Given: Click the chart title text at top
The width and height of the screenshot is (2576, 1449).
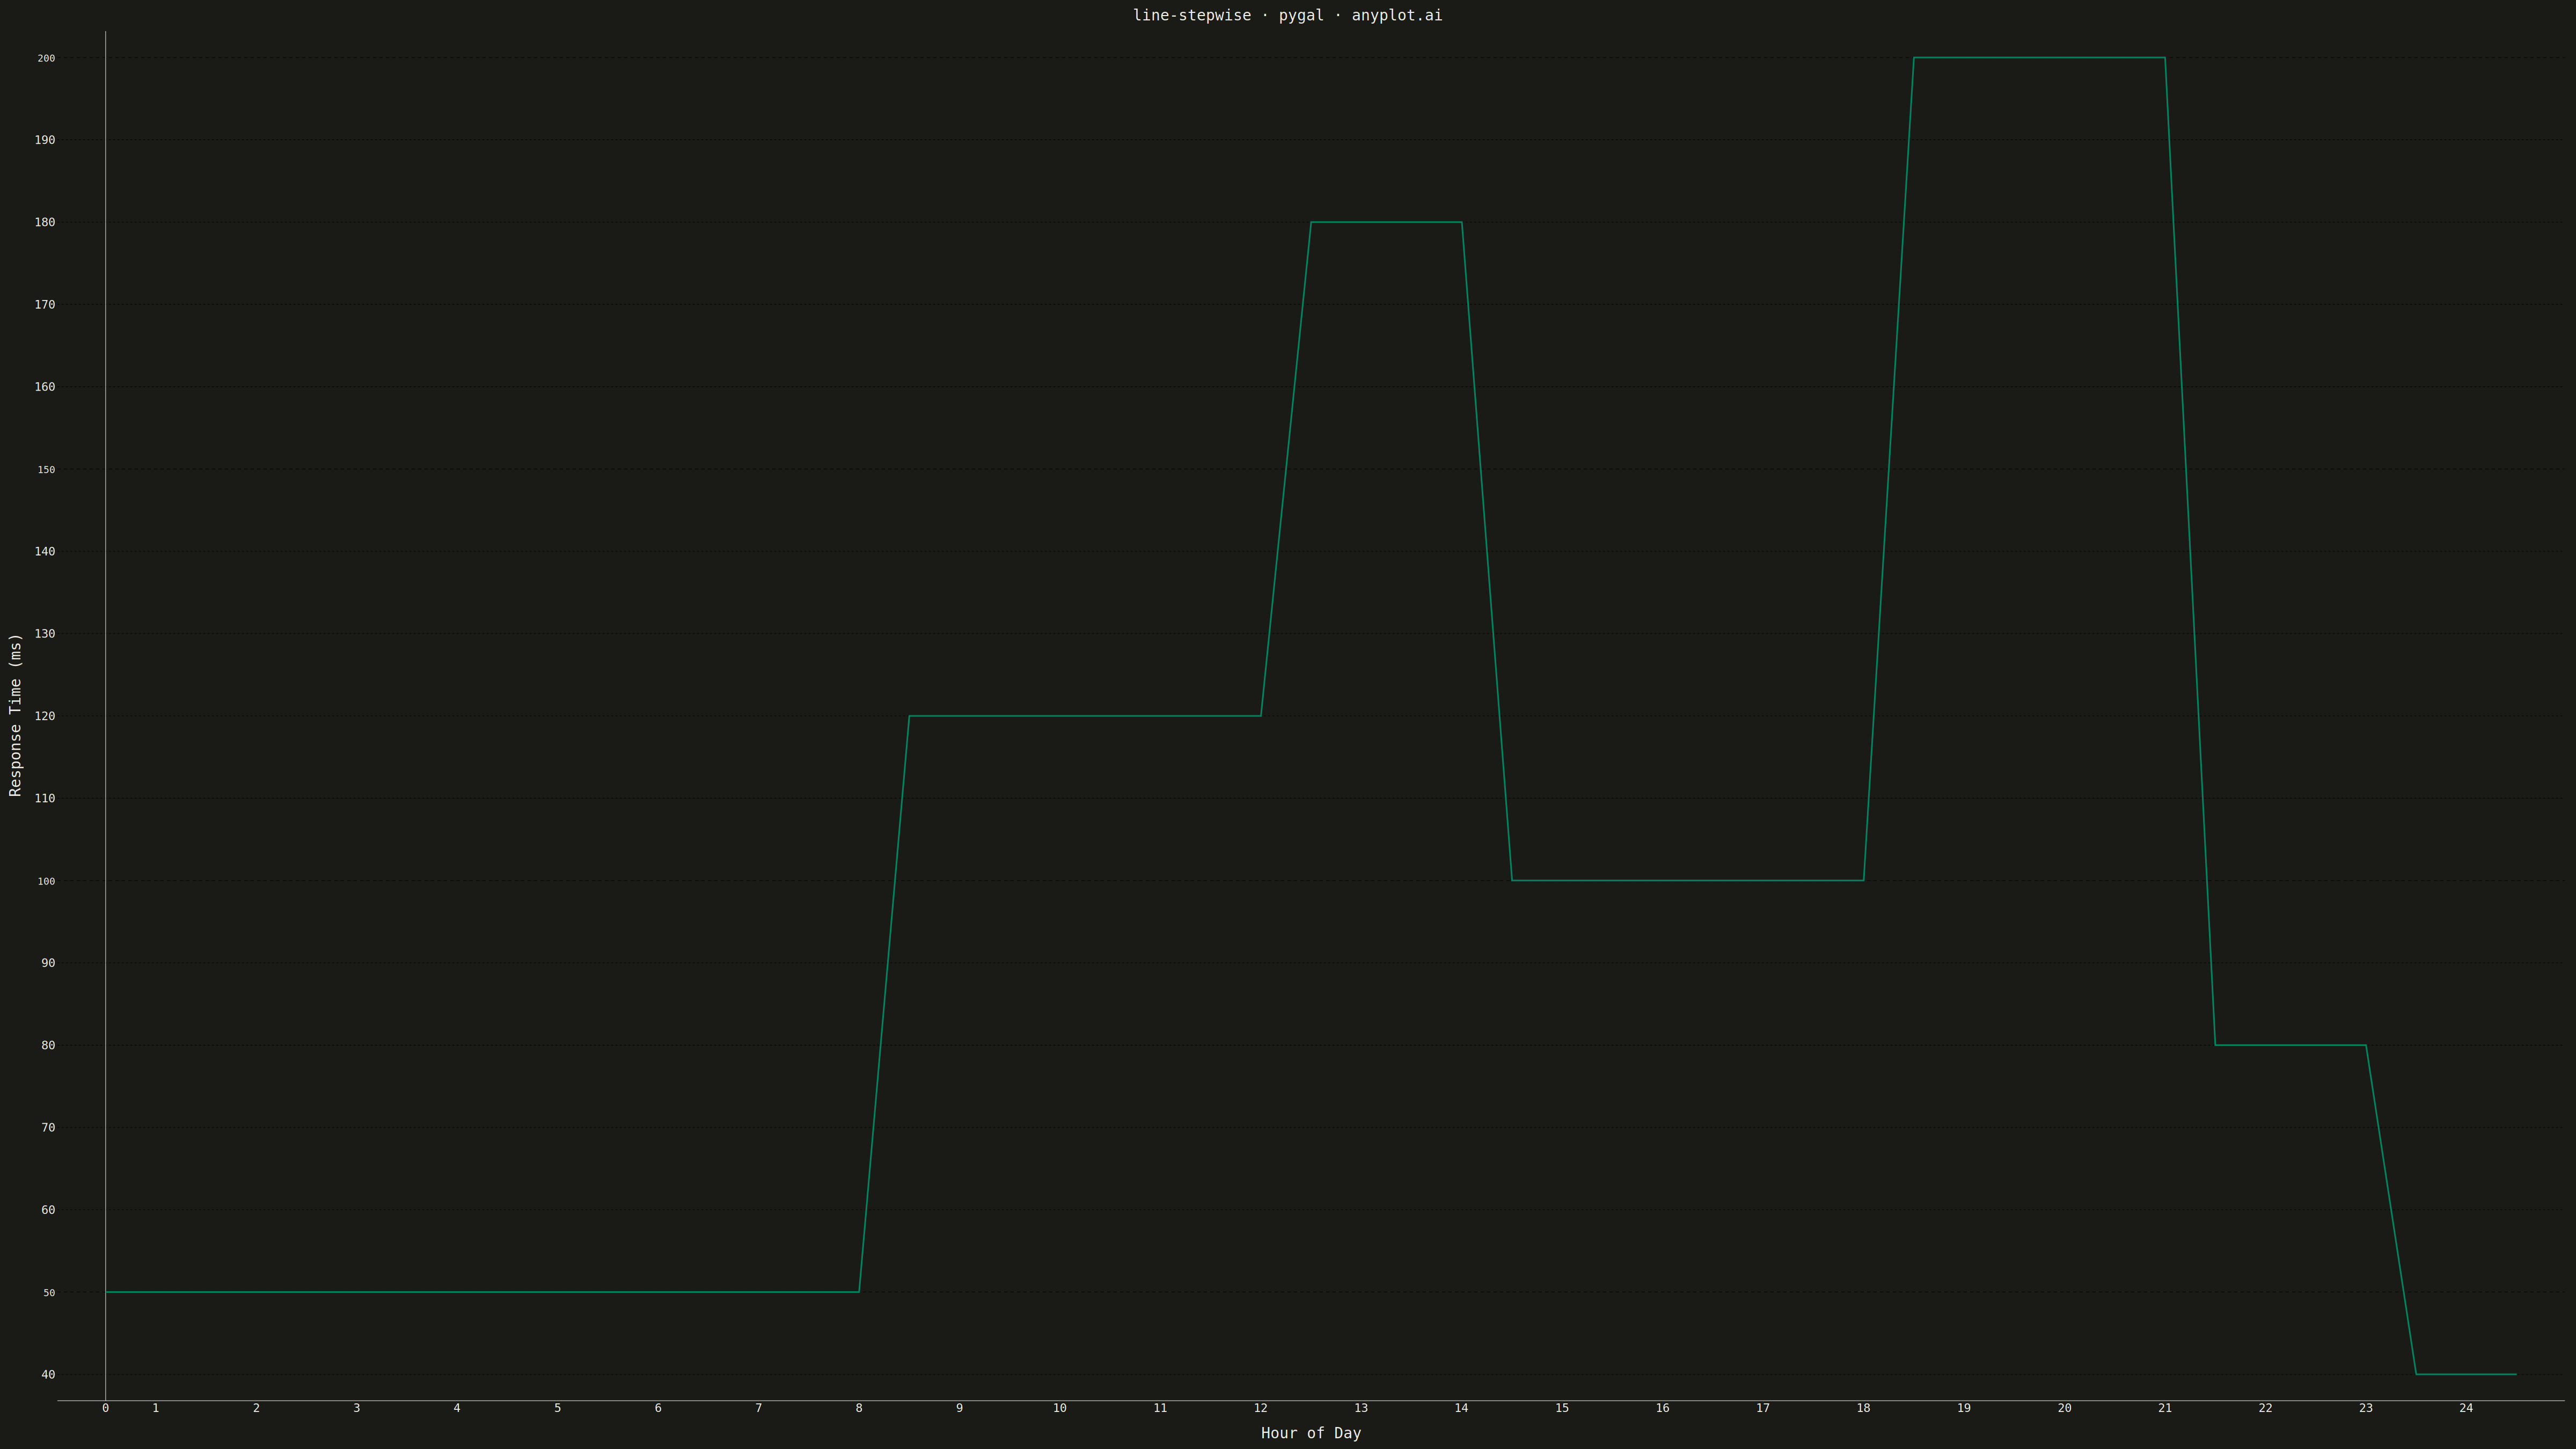Looking at the screenshot, I should [1287, 15].
